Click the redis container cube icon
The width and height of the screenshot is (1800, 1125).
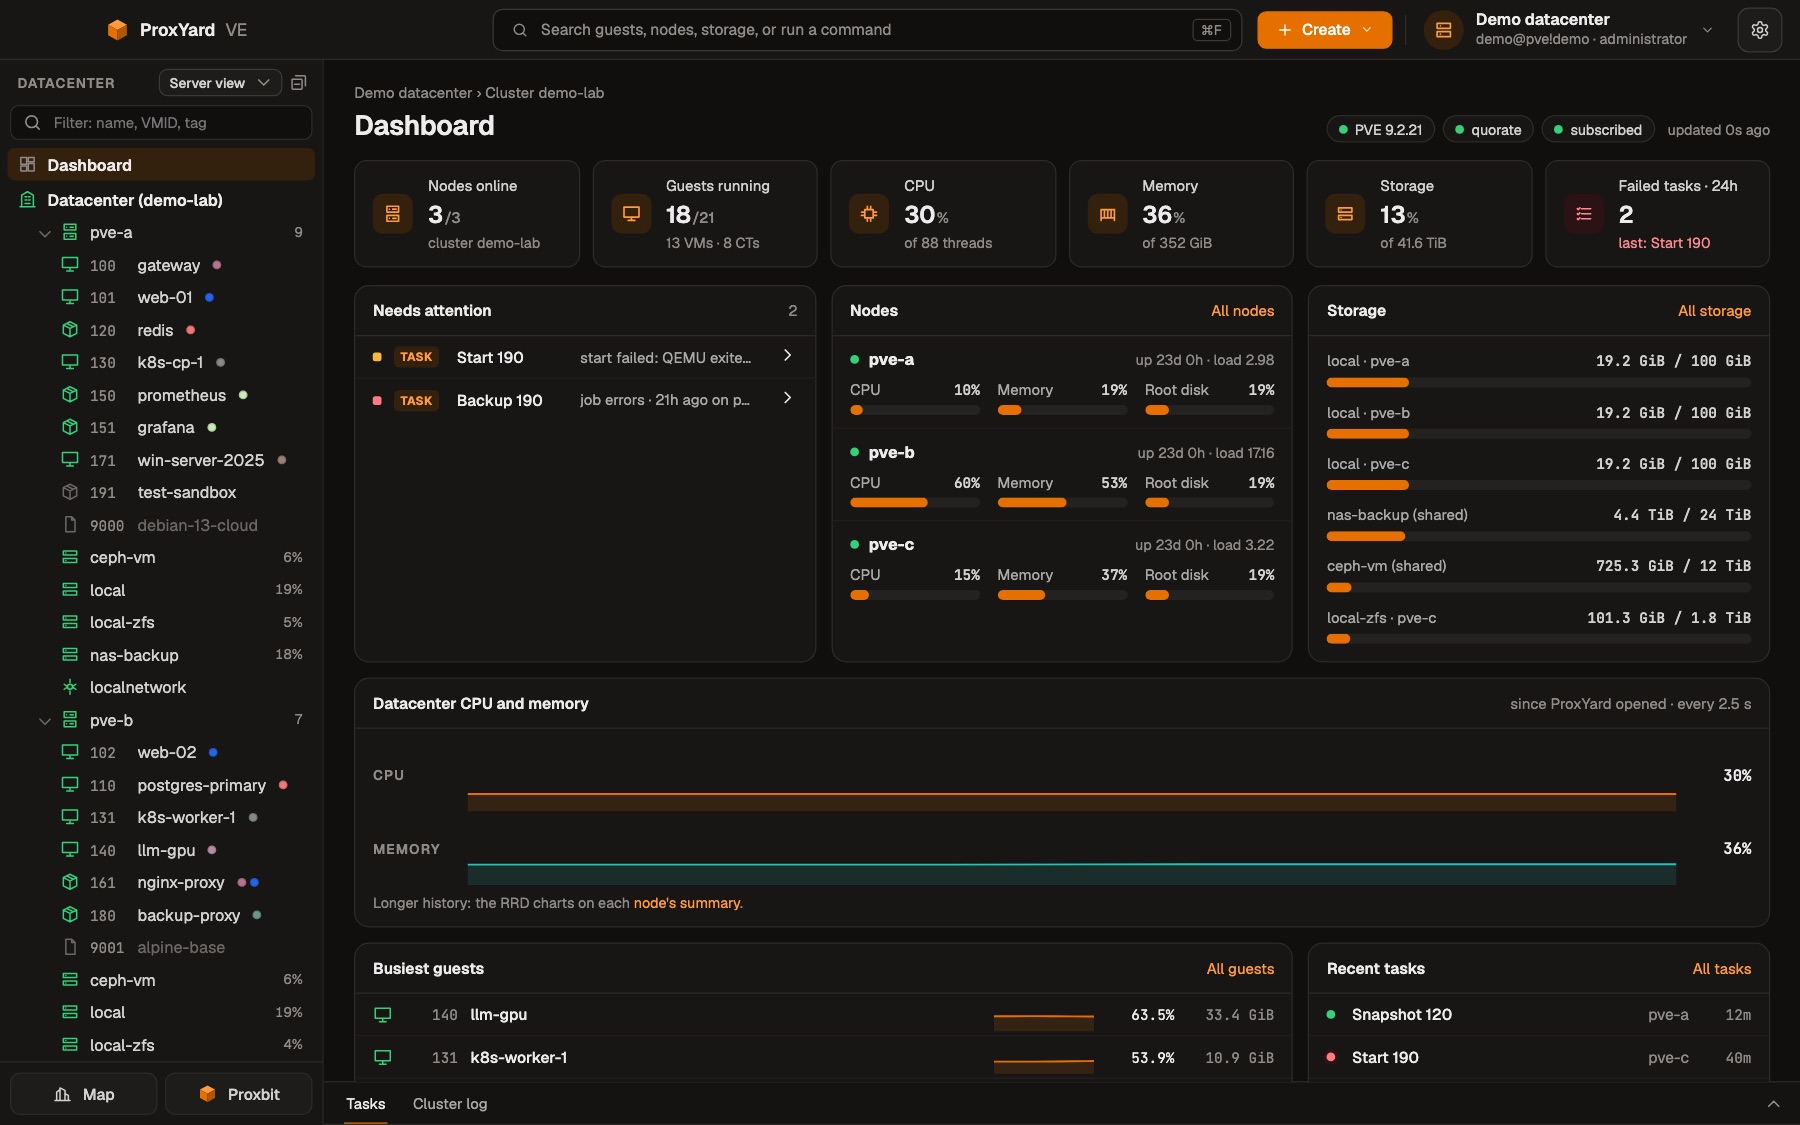click(70, 330)
